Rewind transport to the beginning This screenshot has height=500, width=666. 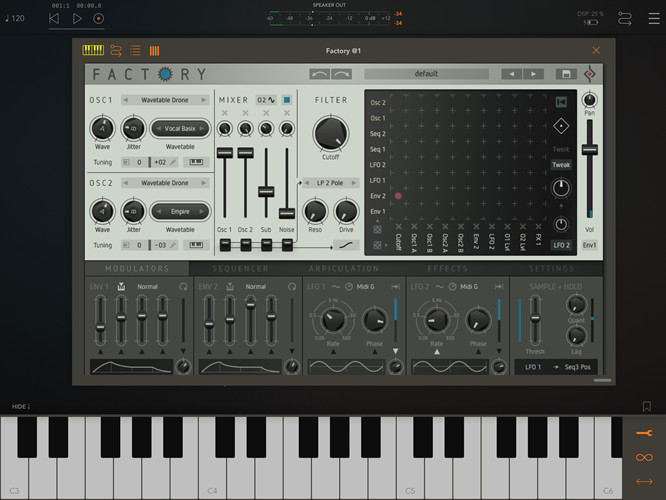pyautogui.click(x=54, y=18)
